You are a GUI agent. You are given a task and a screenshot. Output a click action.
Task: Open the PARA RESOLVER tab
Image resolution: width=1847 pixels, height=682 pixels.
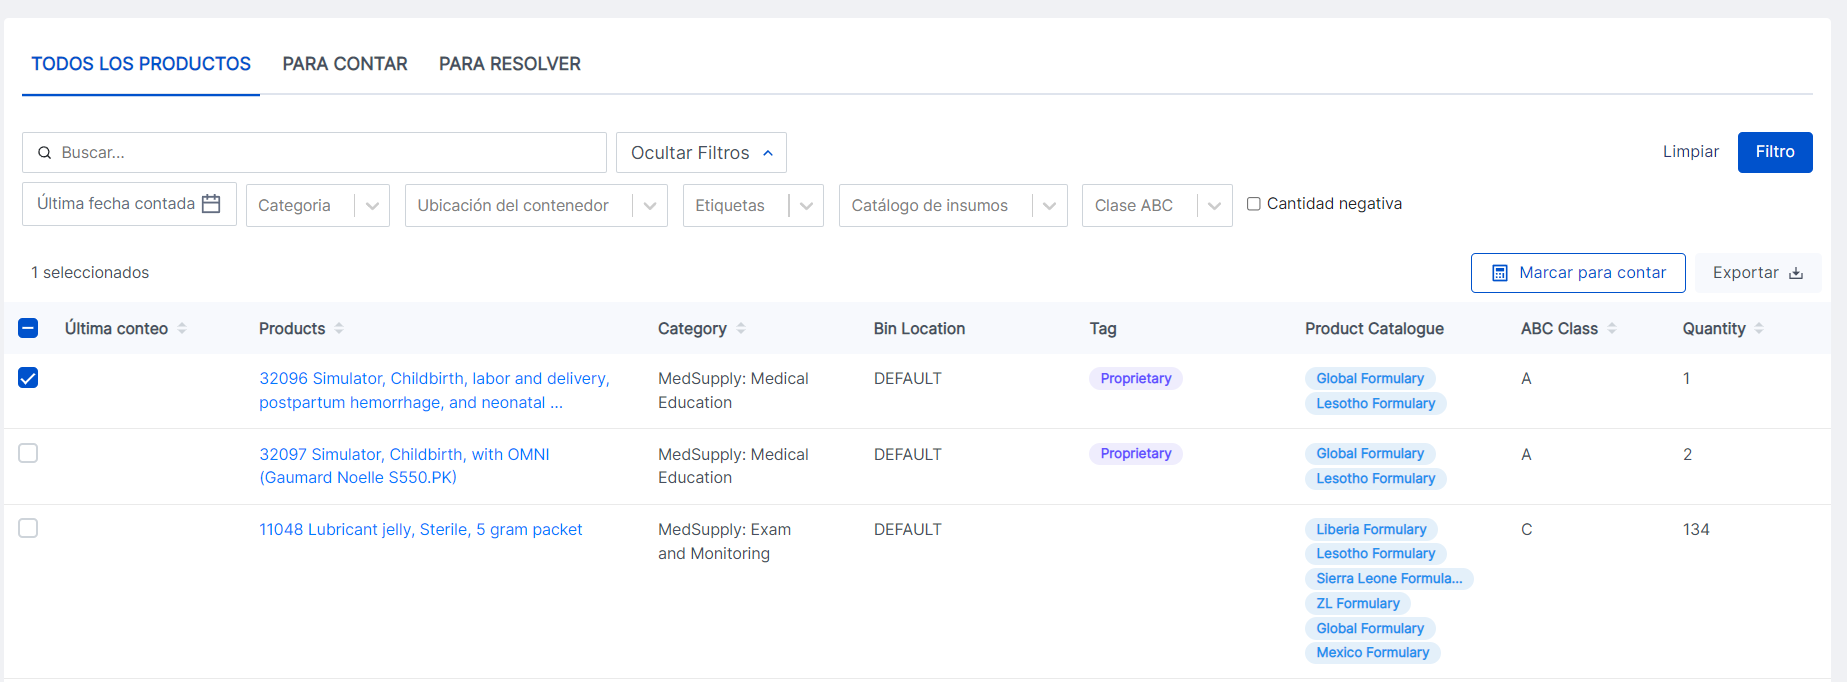510,64
